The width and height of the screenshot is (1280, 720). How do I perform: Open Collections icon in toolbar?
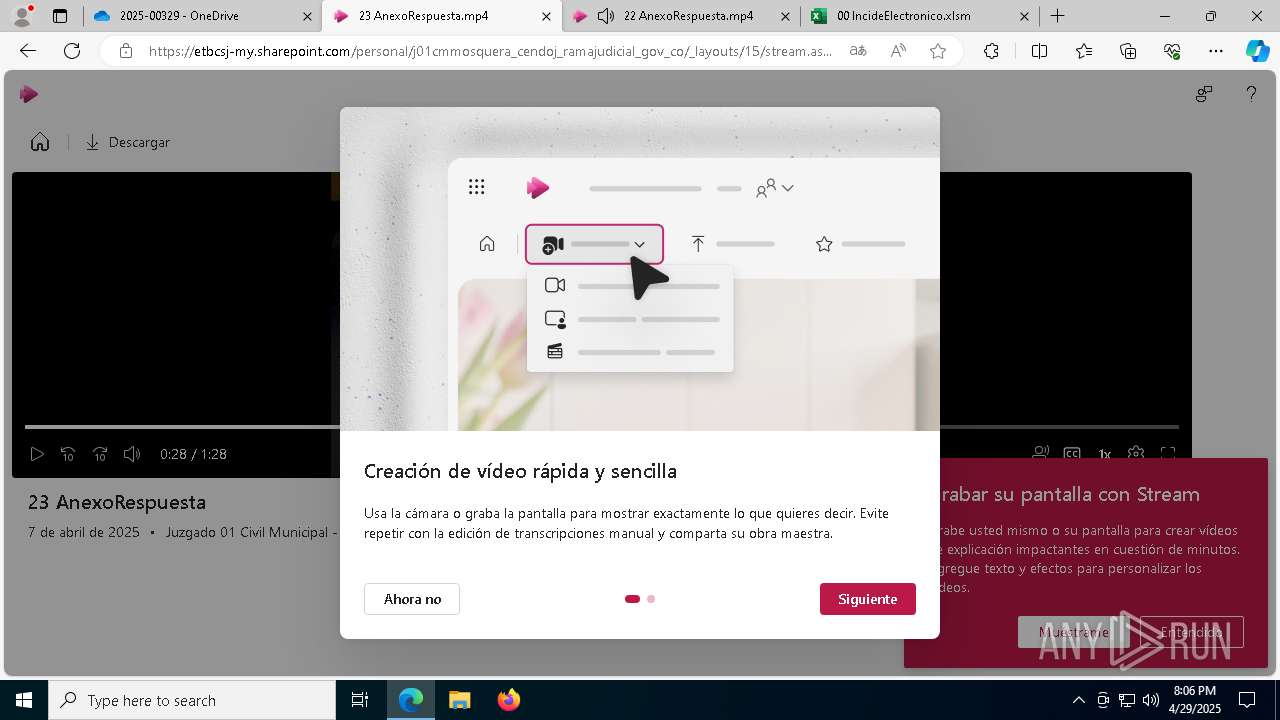coord(1128,51)
